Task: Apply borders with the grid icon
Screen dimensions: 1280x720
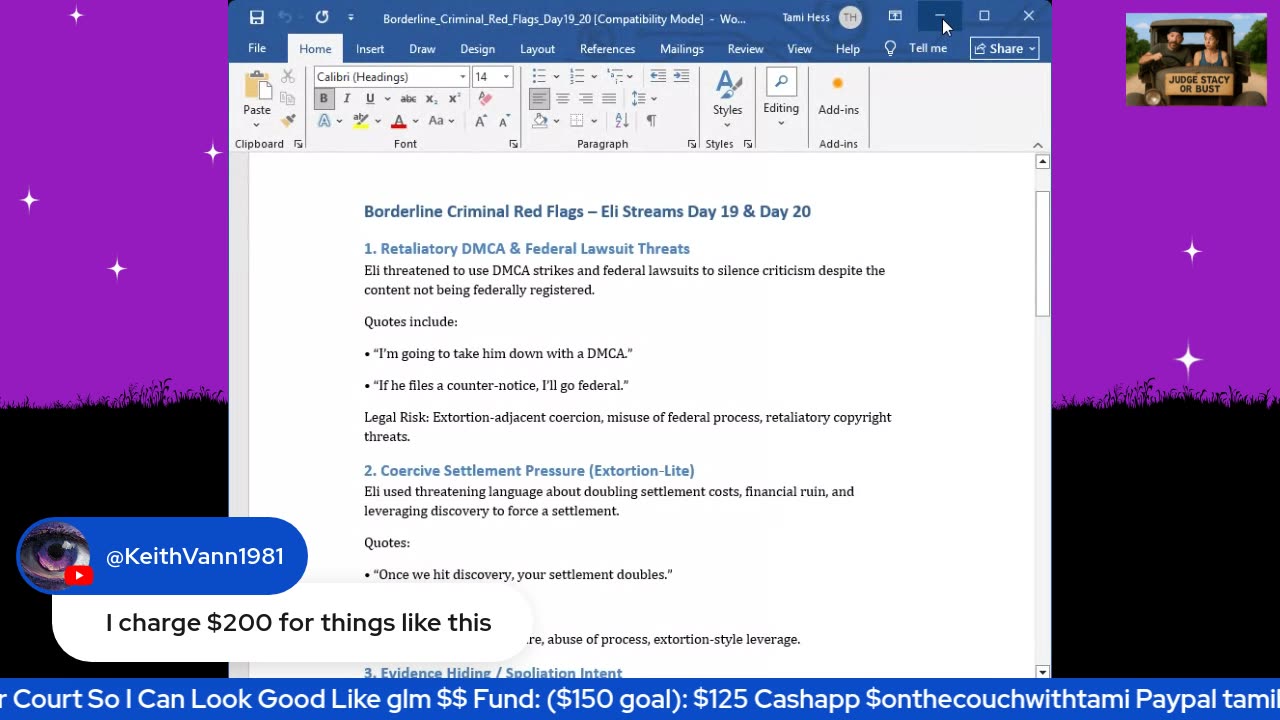Action: 577,121
